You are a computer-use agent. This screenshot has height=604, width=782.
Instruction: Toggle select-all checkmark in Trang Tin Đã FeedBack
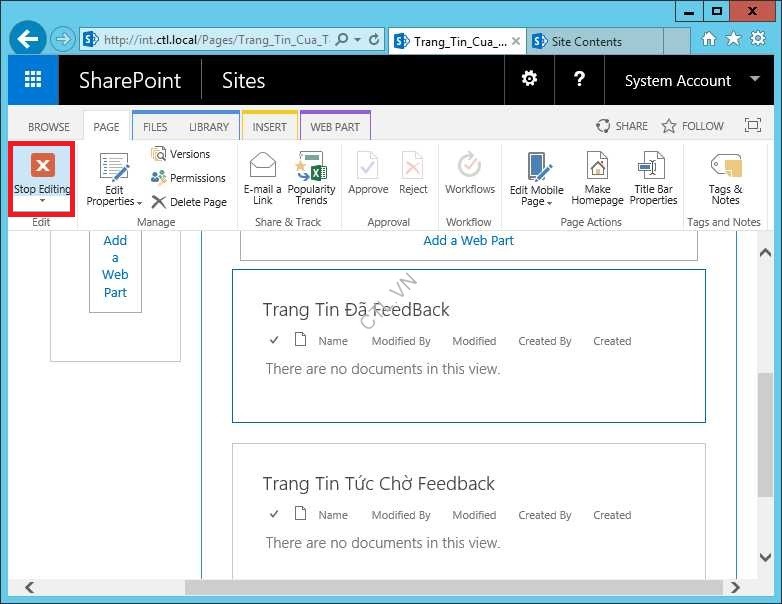(274, 341)
